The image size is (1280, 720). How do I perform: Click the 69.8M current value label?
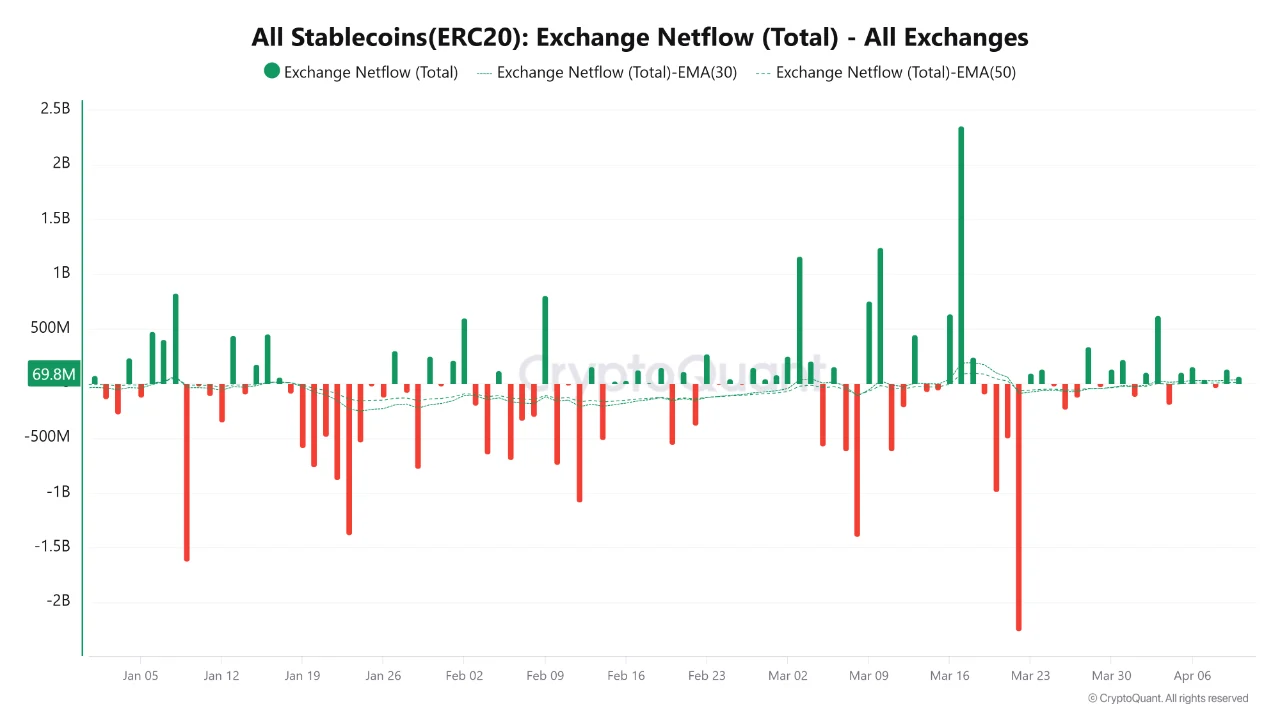(54, 374)
